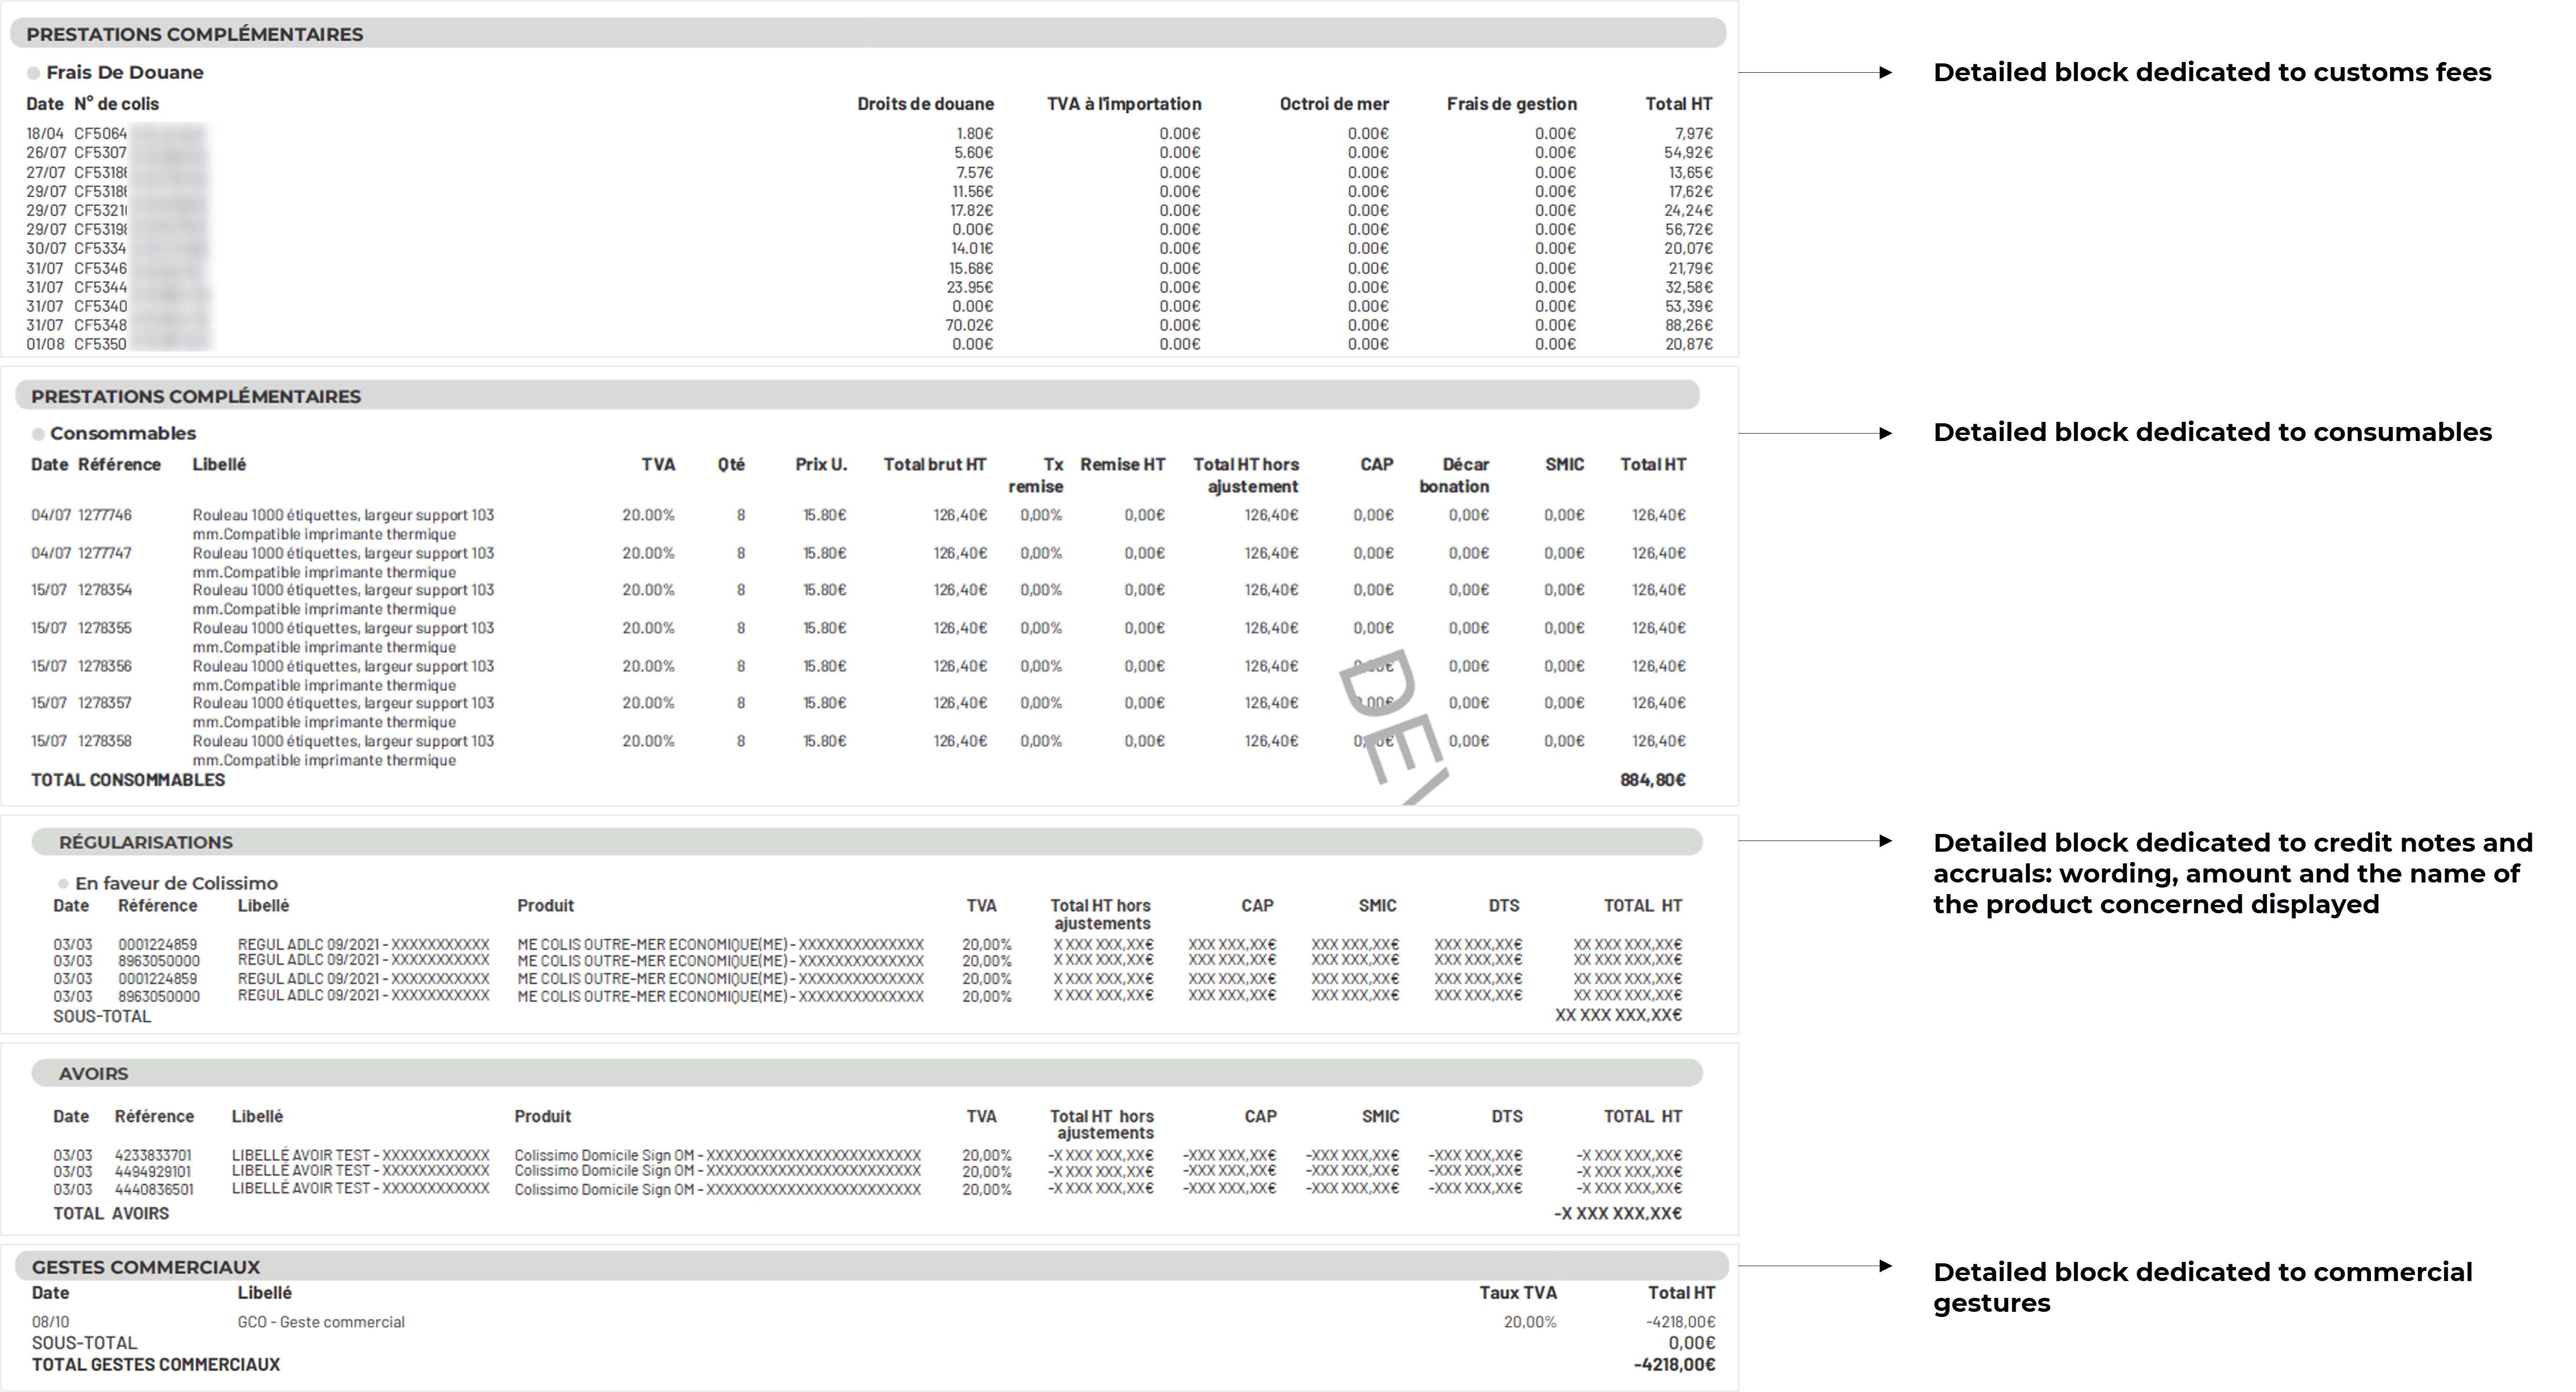Click the 70.02€ customs duty value
This screenshot has height=1392, width=2576.
pyautogui.click(x=969, y=325)
